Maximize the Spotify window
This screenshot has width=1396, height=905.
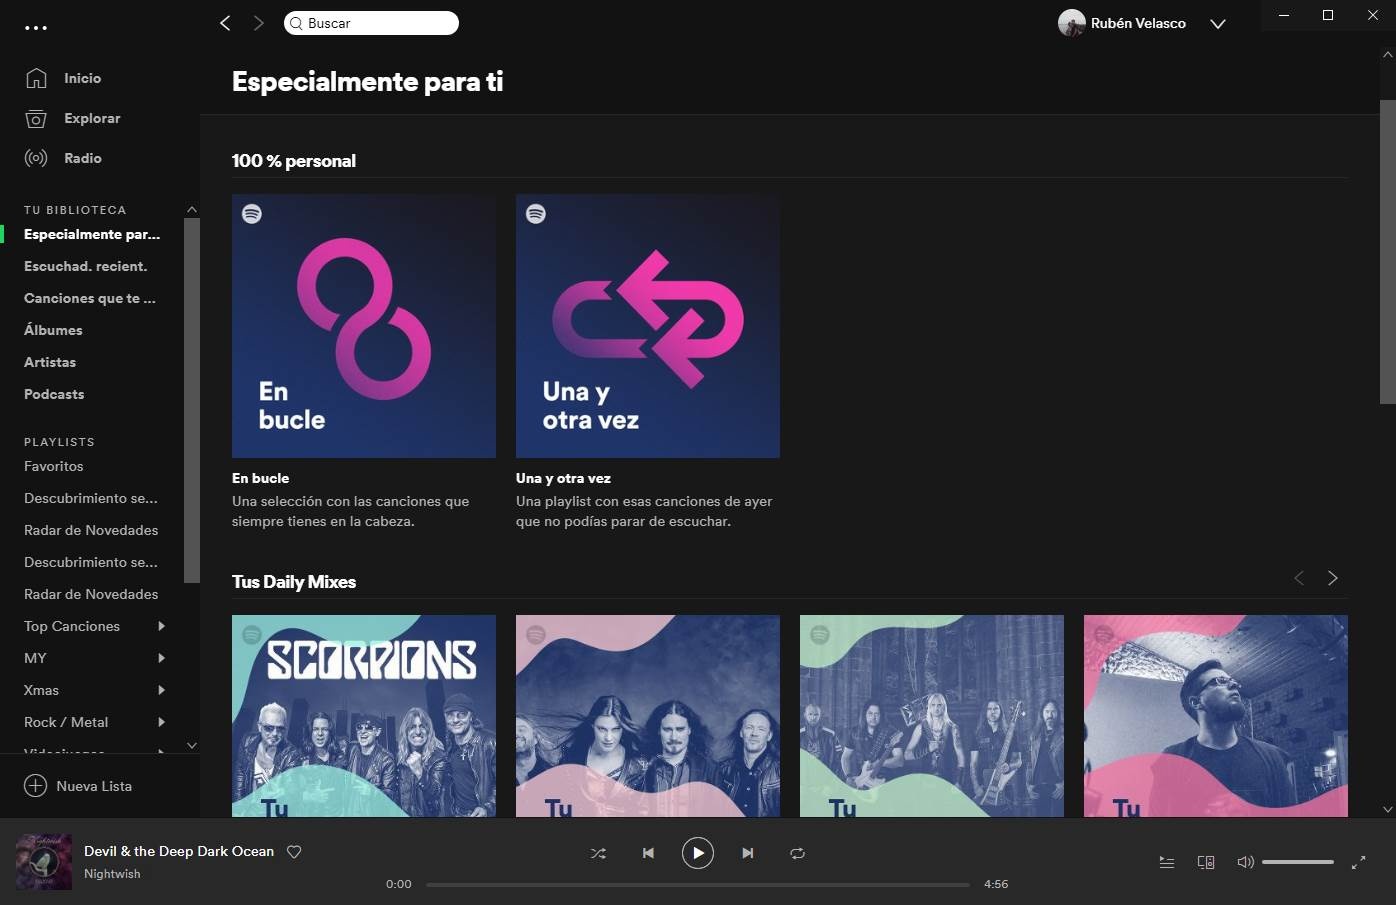(1328, 15)
